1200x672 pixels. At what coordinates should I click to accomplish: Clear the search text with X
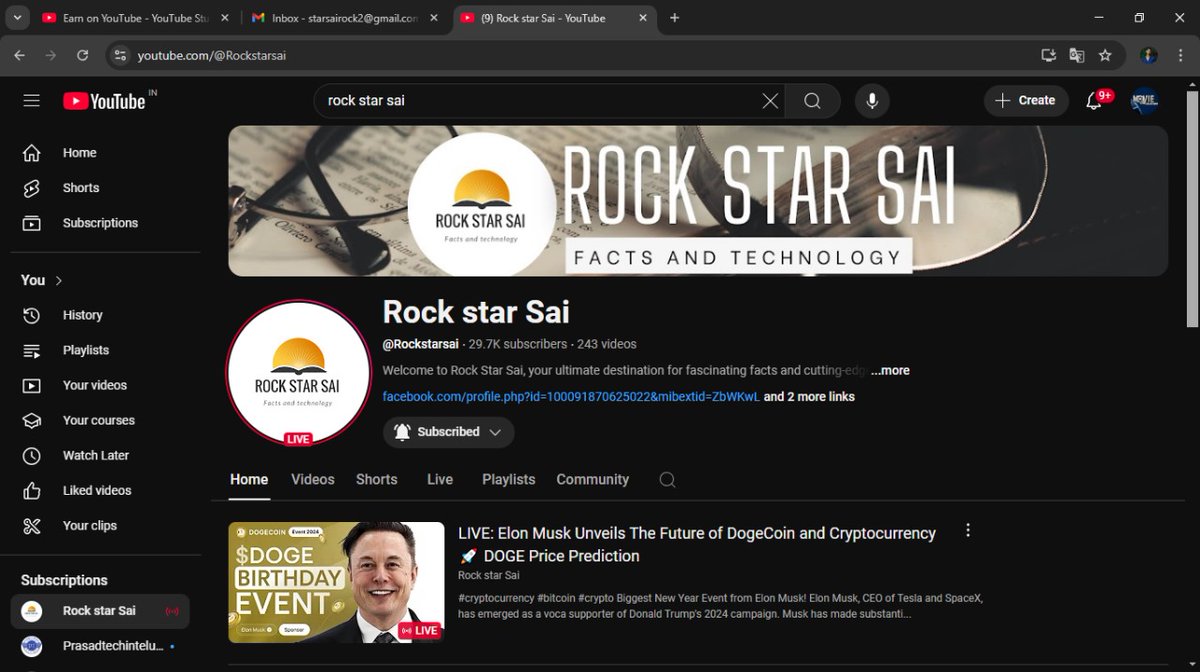770,101
